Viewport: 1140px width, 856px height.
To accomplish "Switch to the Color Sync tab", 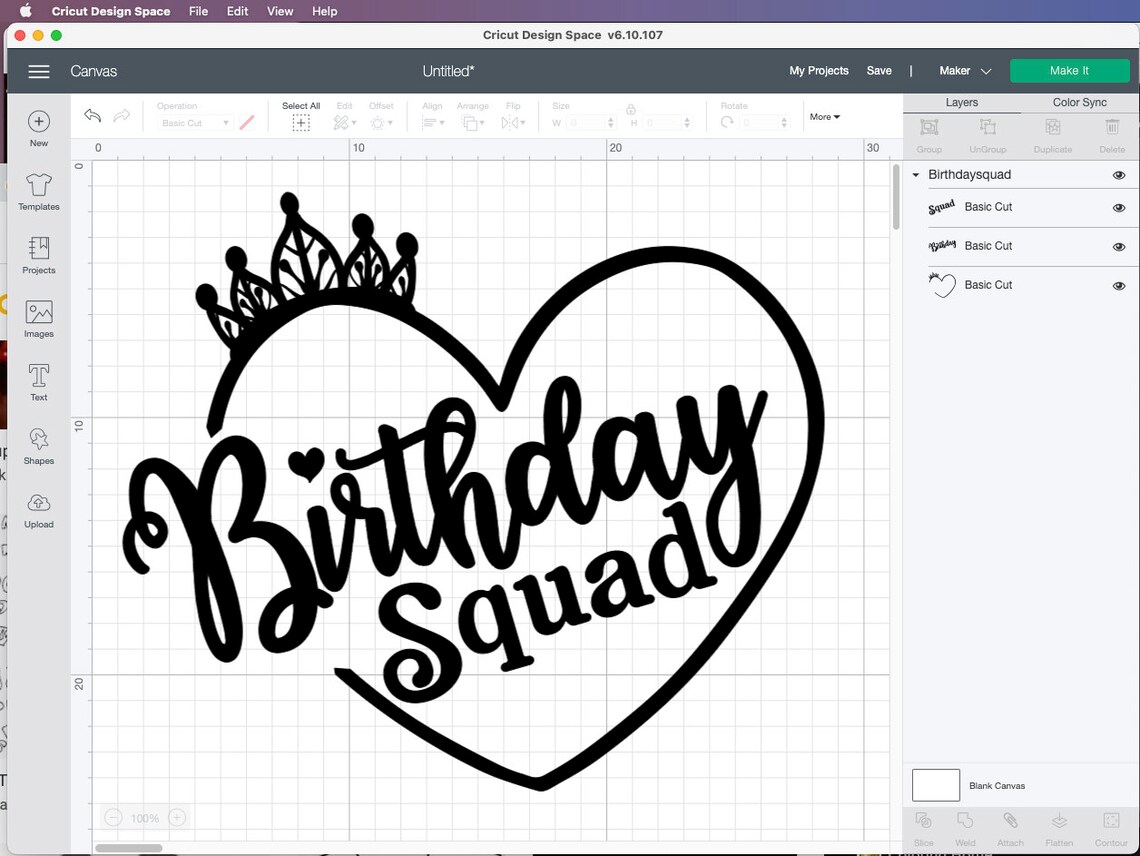I will [1079, 102].
